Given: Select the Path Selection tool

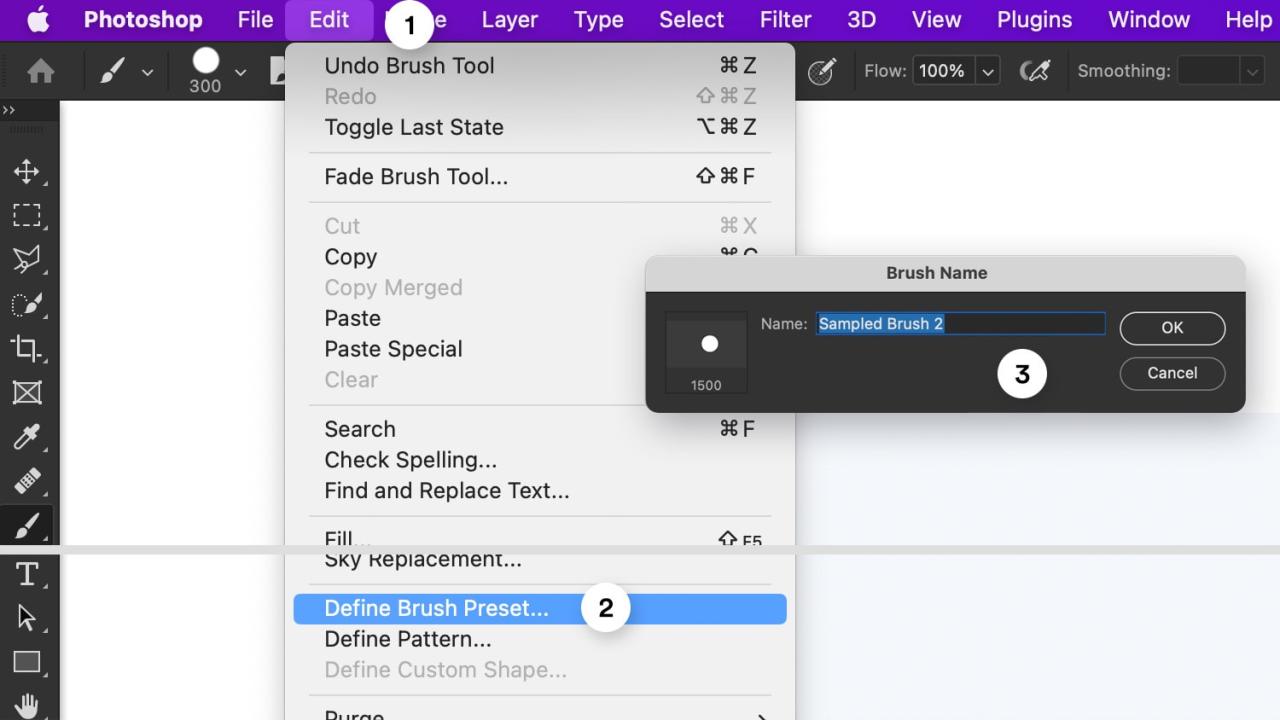Looking at the screenshot, I should coord(27,618).
